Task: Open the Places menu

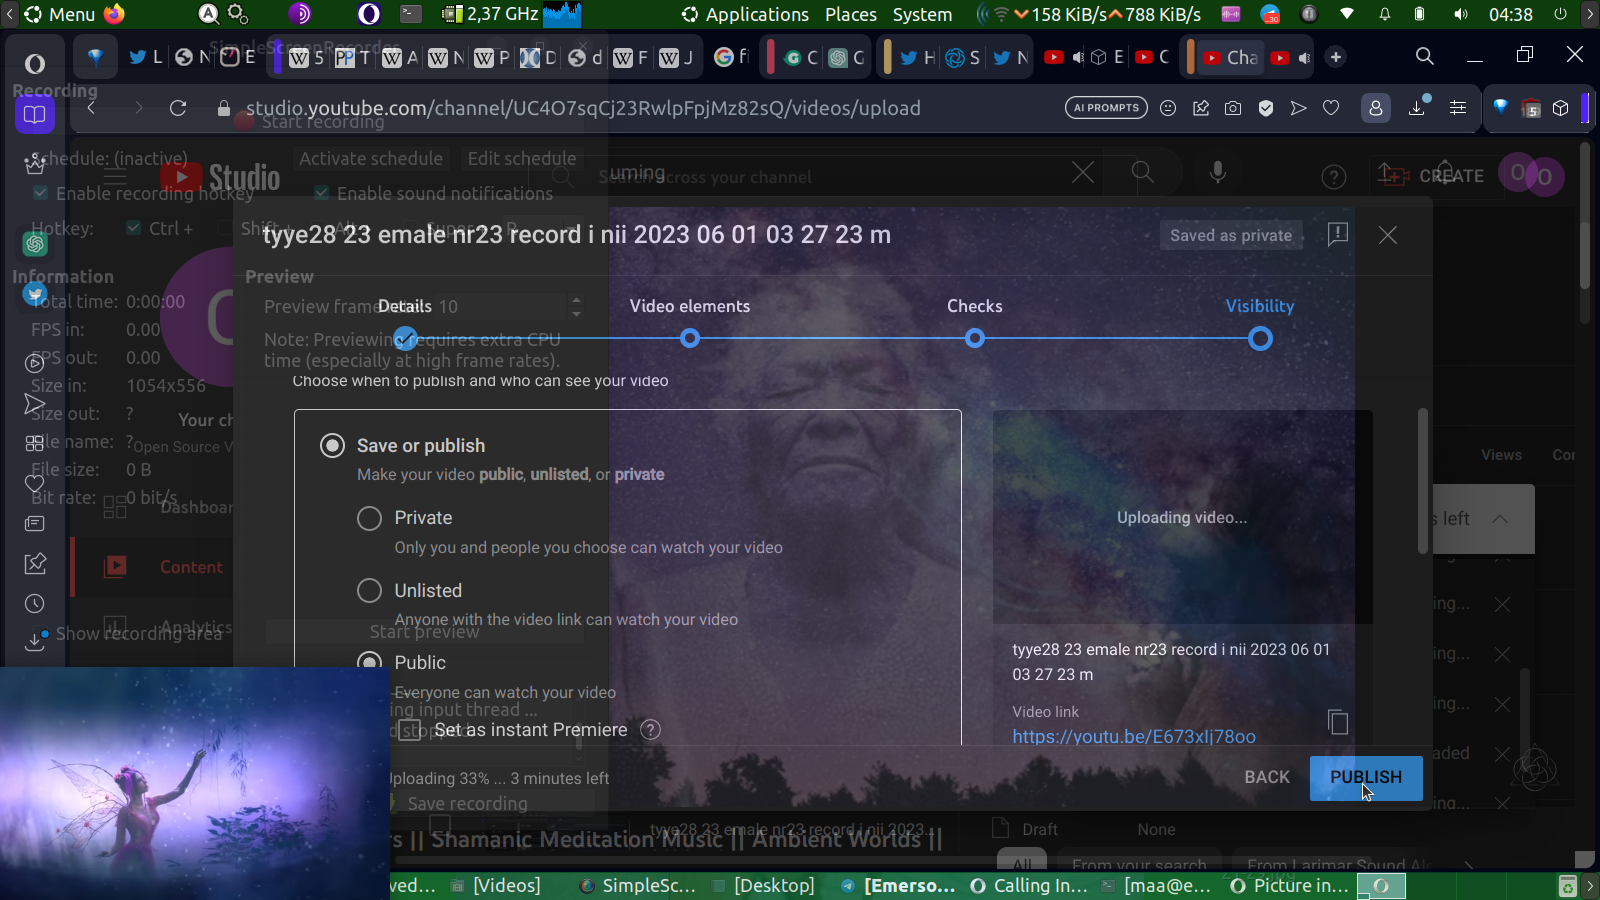Action: tap(851, 14)
